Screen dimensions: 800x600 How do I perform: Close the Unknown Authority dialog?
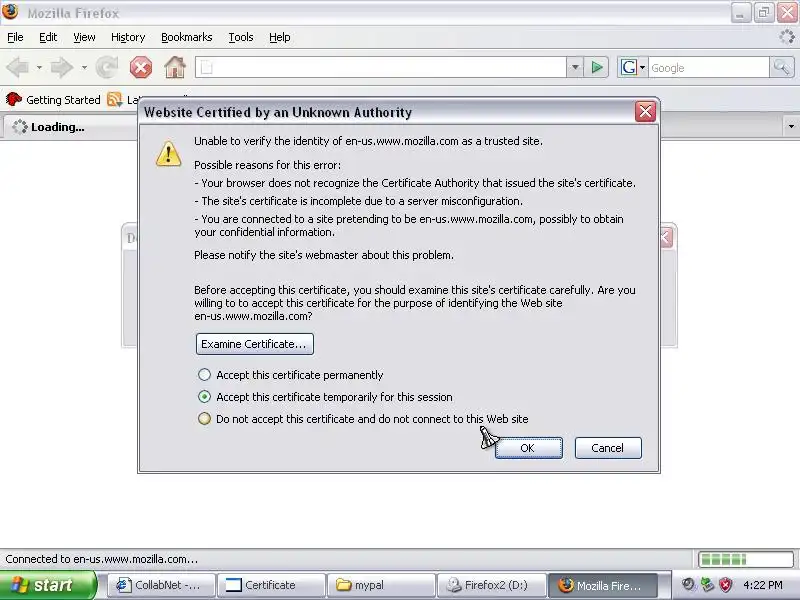645,111
